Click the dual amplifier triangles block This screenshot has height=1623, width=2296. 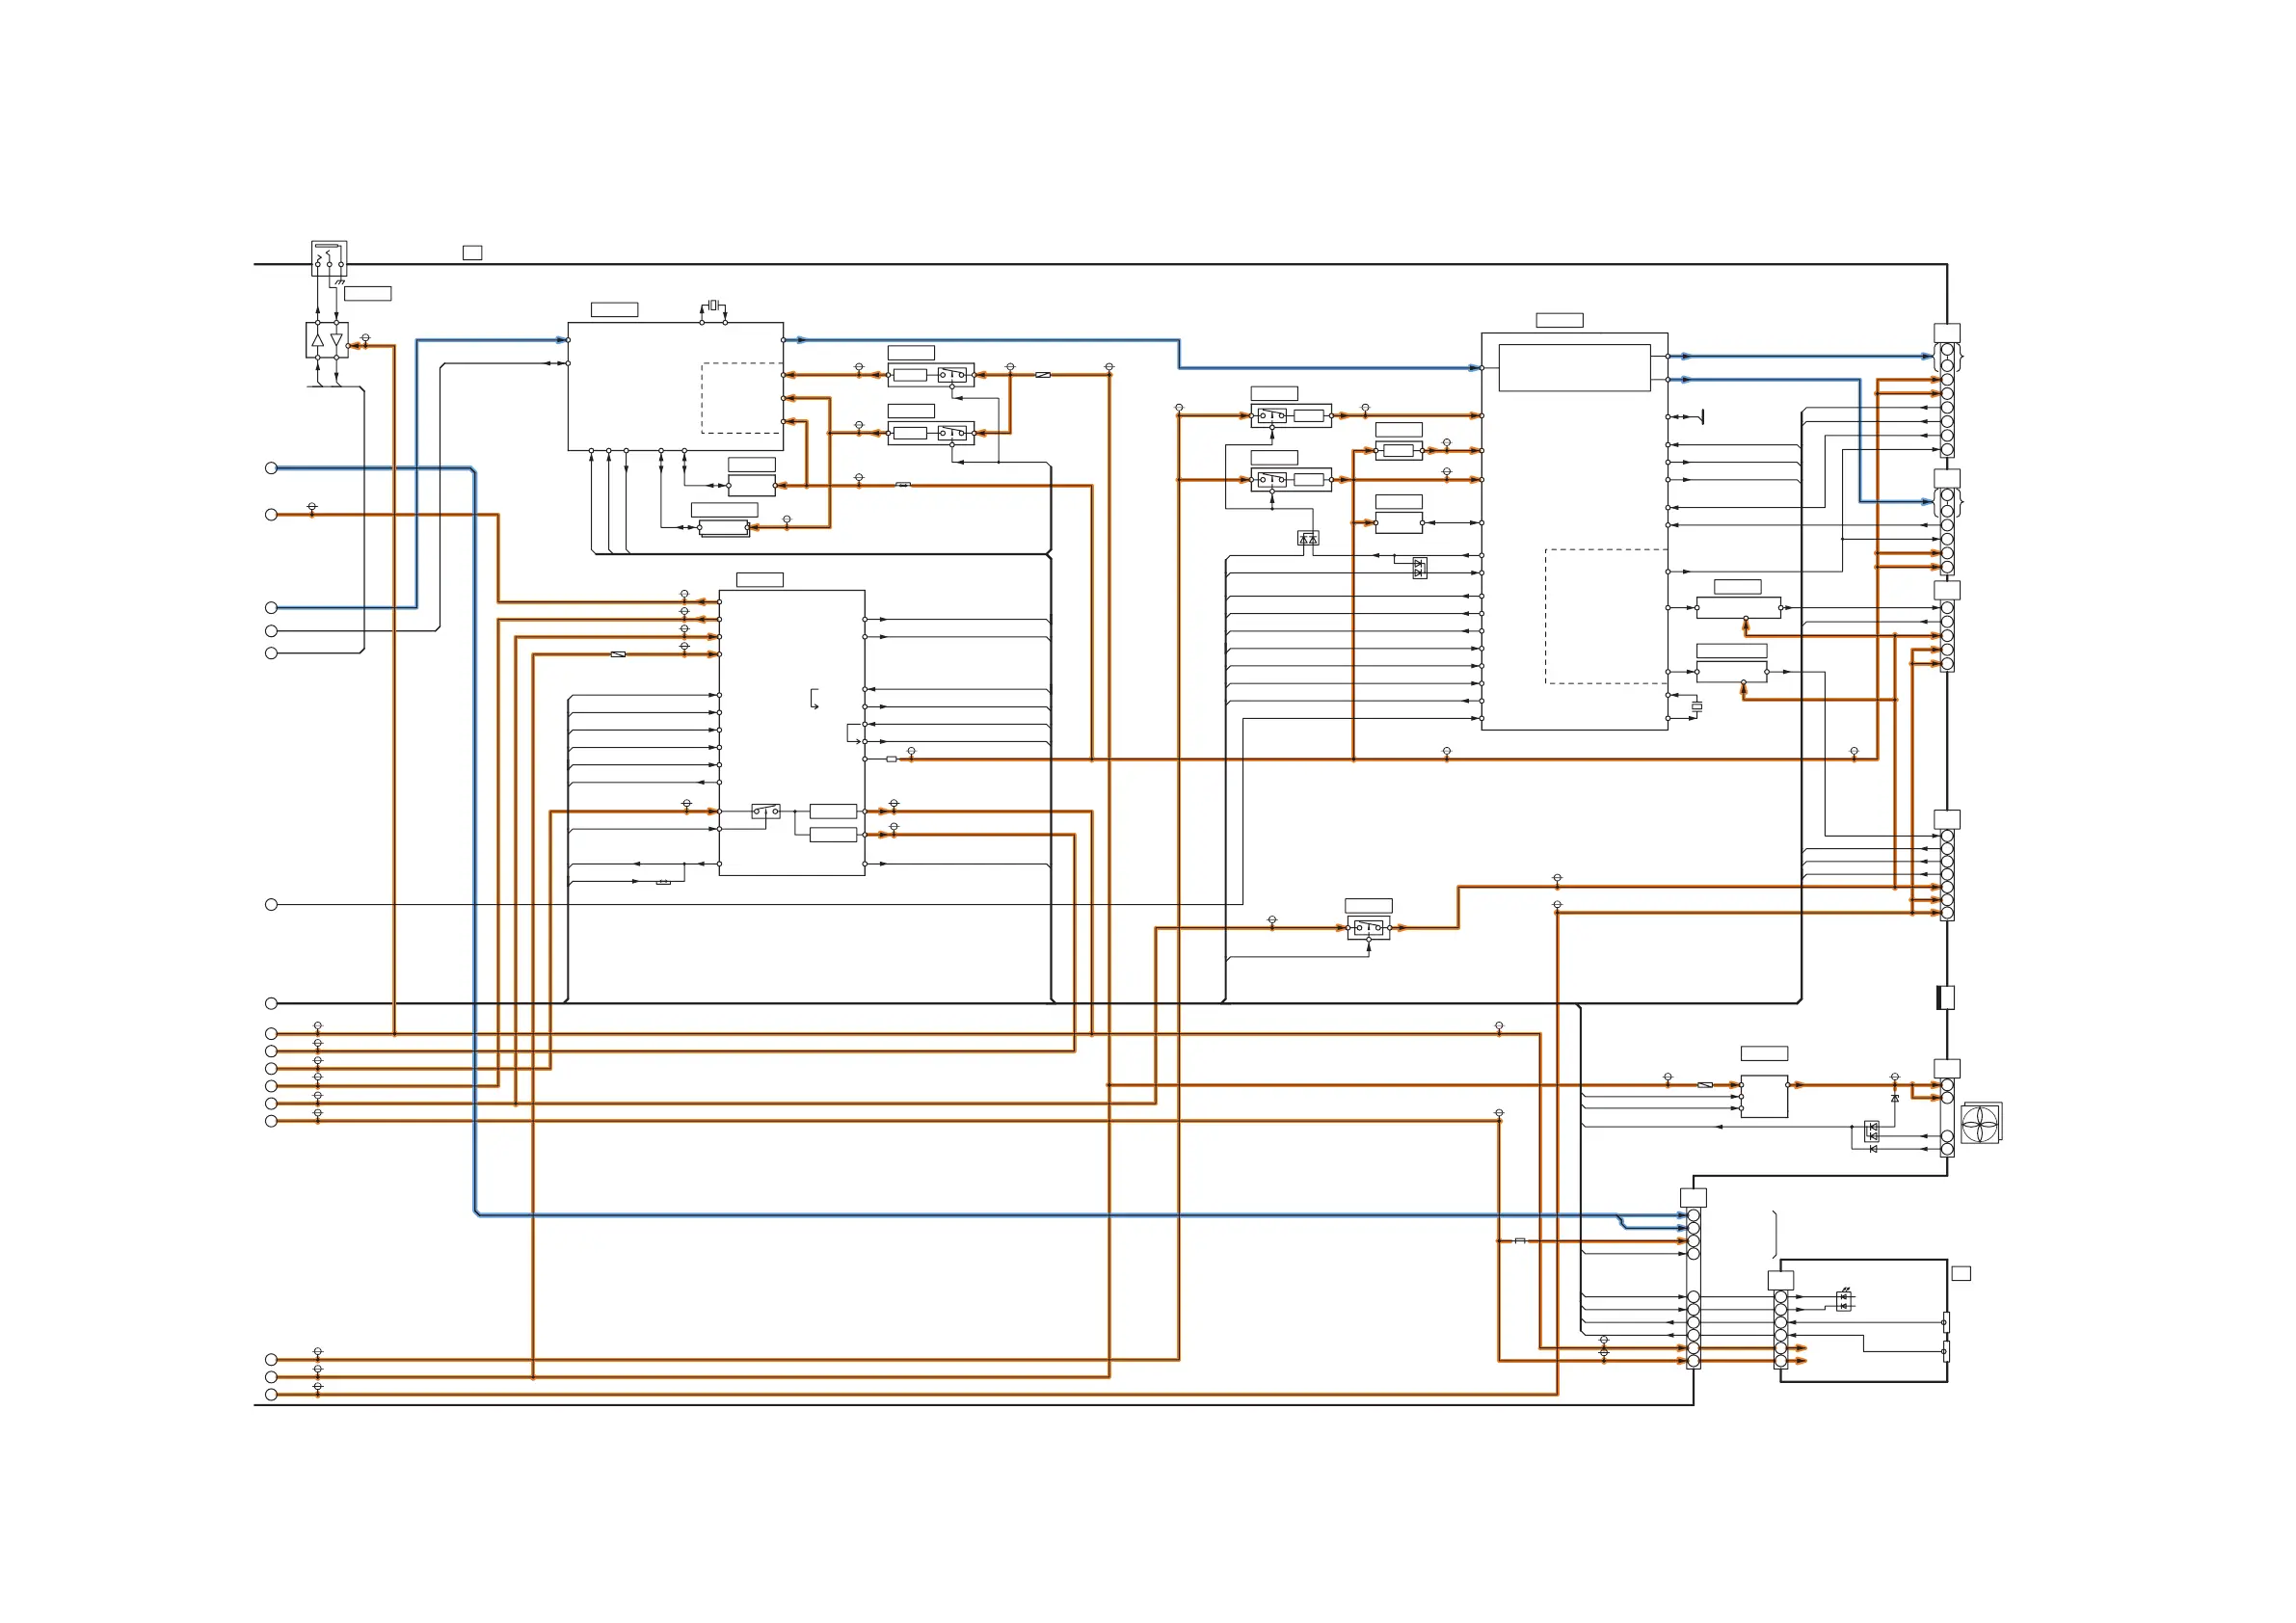327,340
